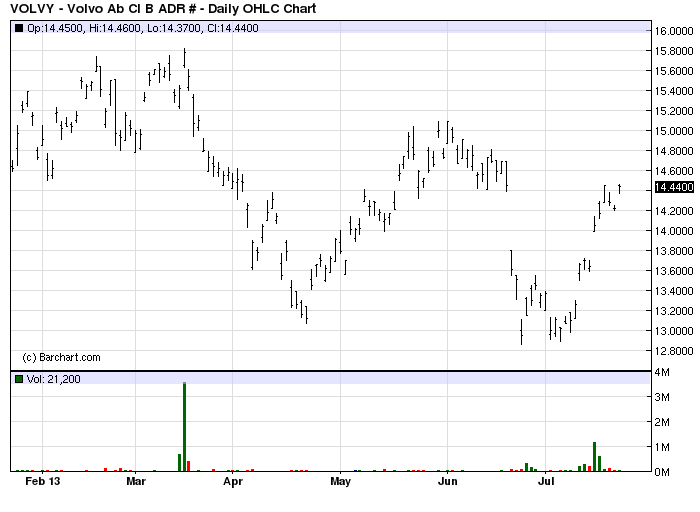Click the 'Feb 13' date axis label
The image size is (700, 512).
click(x=42, y=481)
